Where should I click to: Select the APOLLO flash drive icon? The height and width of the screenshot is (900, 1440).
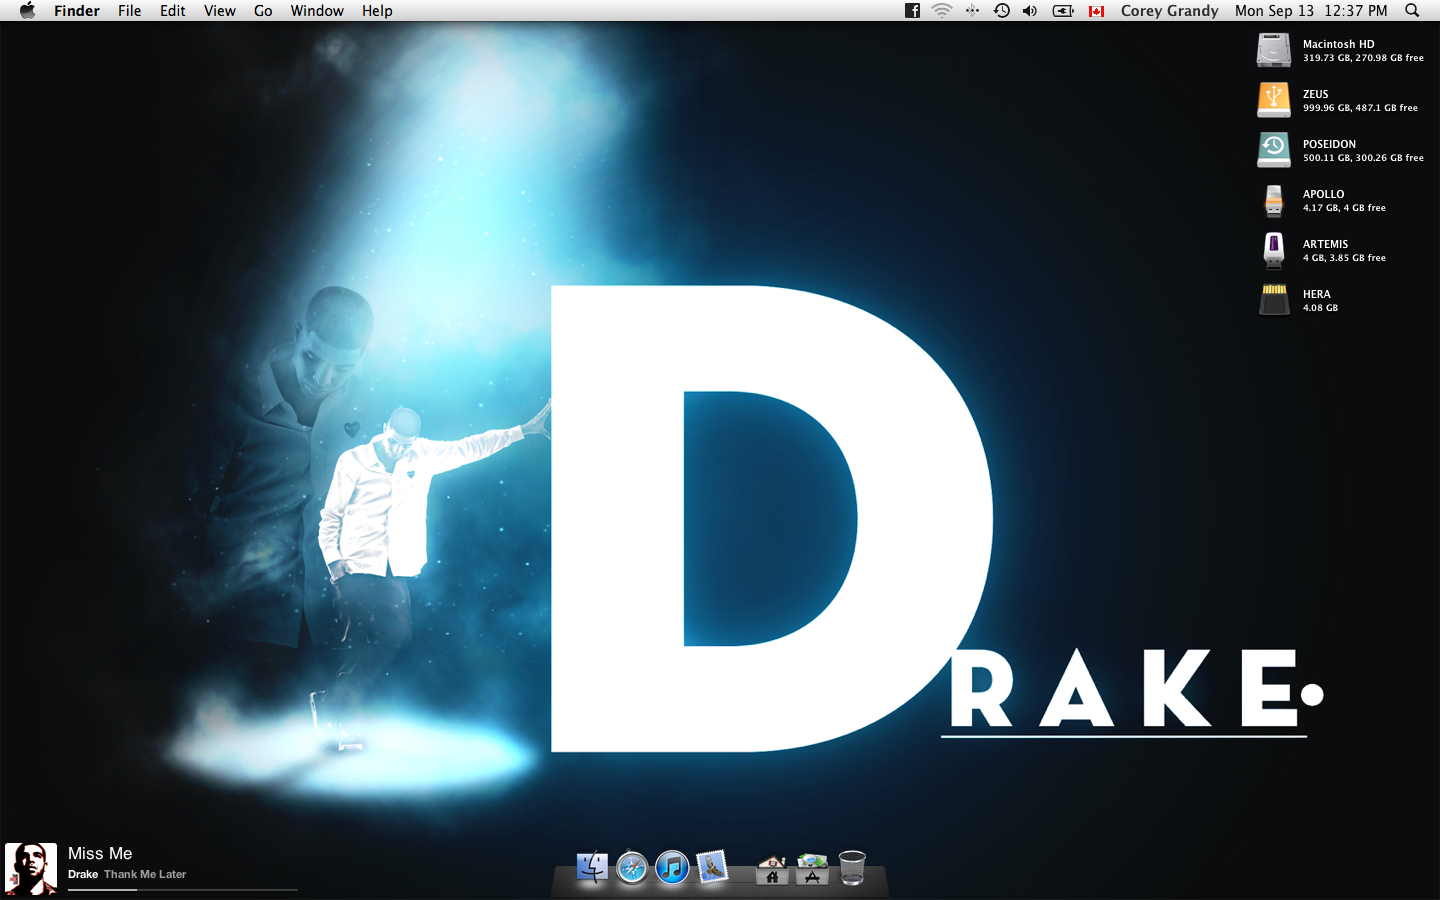click(1273, 200)
